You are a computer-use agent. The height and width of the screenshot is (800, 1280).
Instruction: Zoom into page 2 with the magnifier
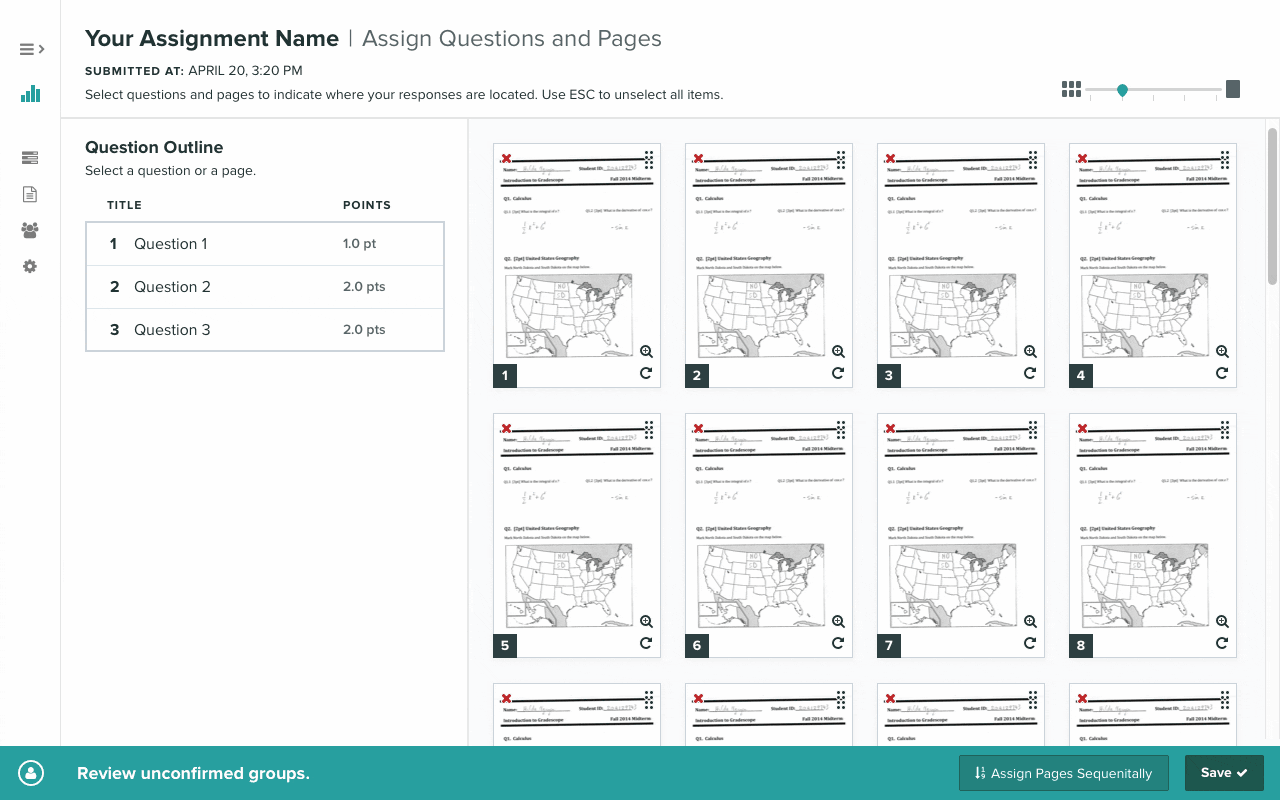point(838,351)
